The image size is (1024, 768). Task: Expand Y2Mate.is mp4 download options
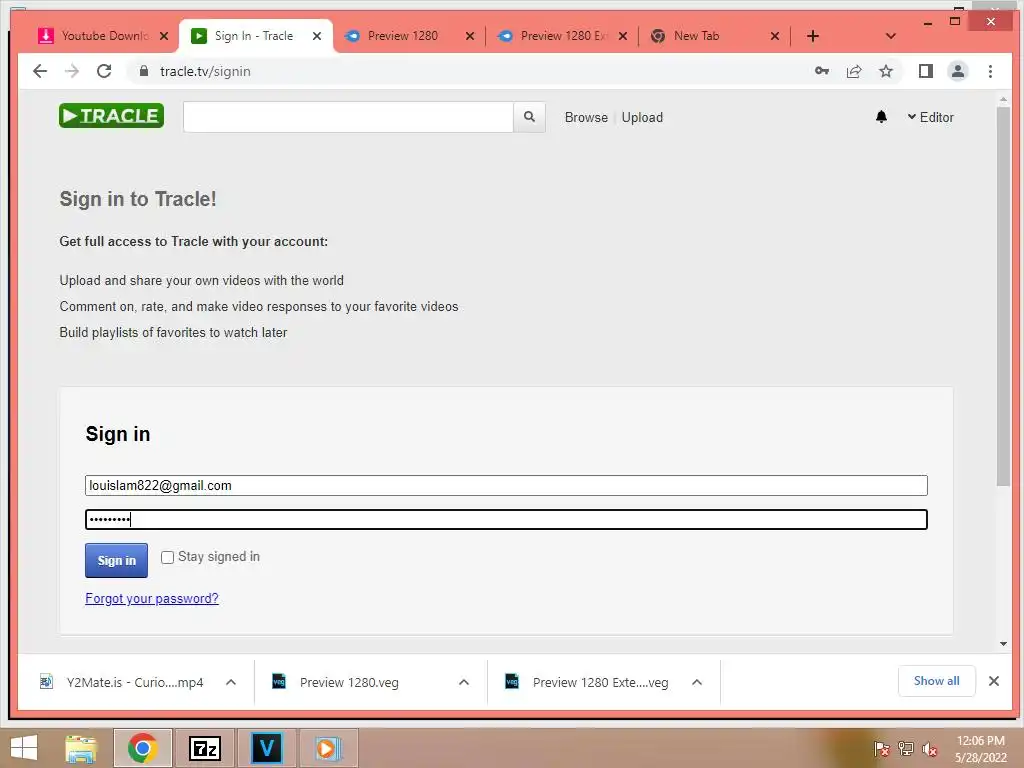tap(231, 682)
